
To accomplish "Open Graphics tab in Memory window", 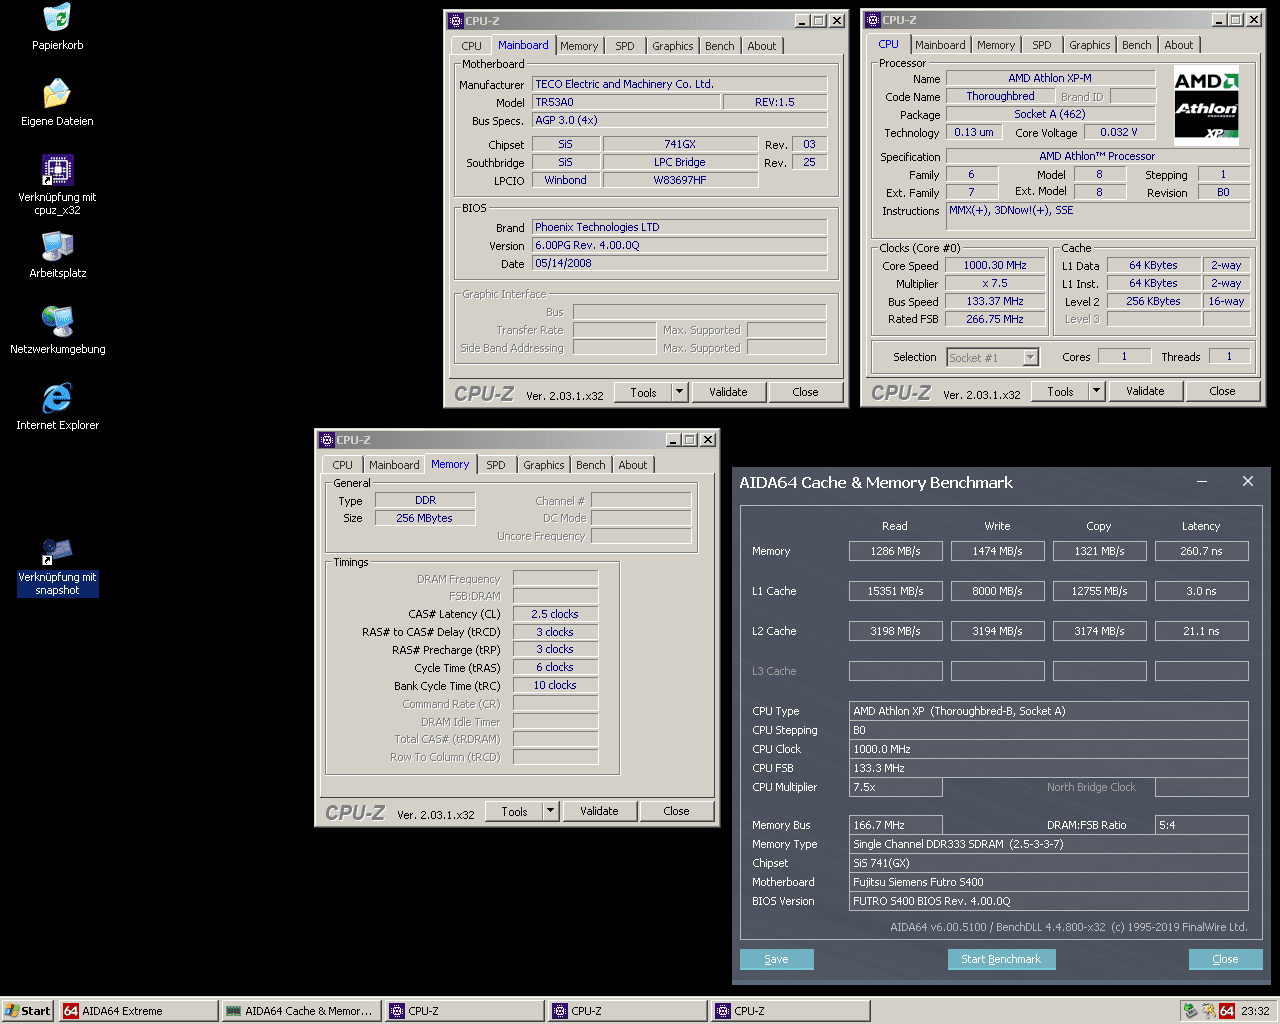I will [x=543, y=465].
